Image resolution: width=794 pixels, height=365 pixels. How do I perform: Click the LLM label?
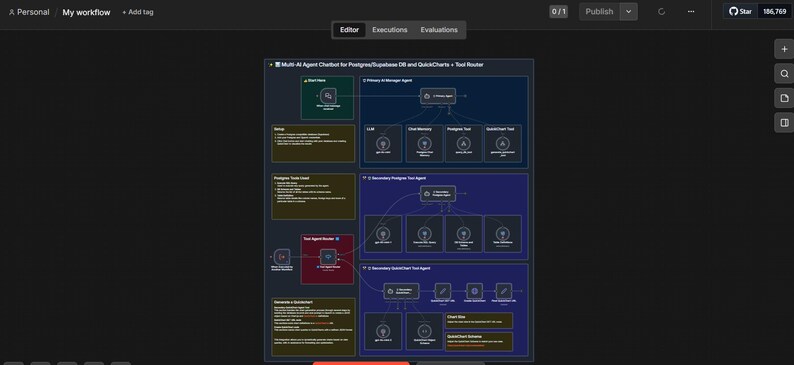tap(370, 130)
